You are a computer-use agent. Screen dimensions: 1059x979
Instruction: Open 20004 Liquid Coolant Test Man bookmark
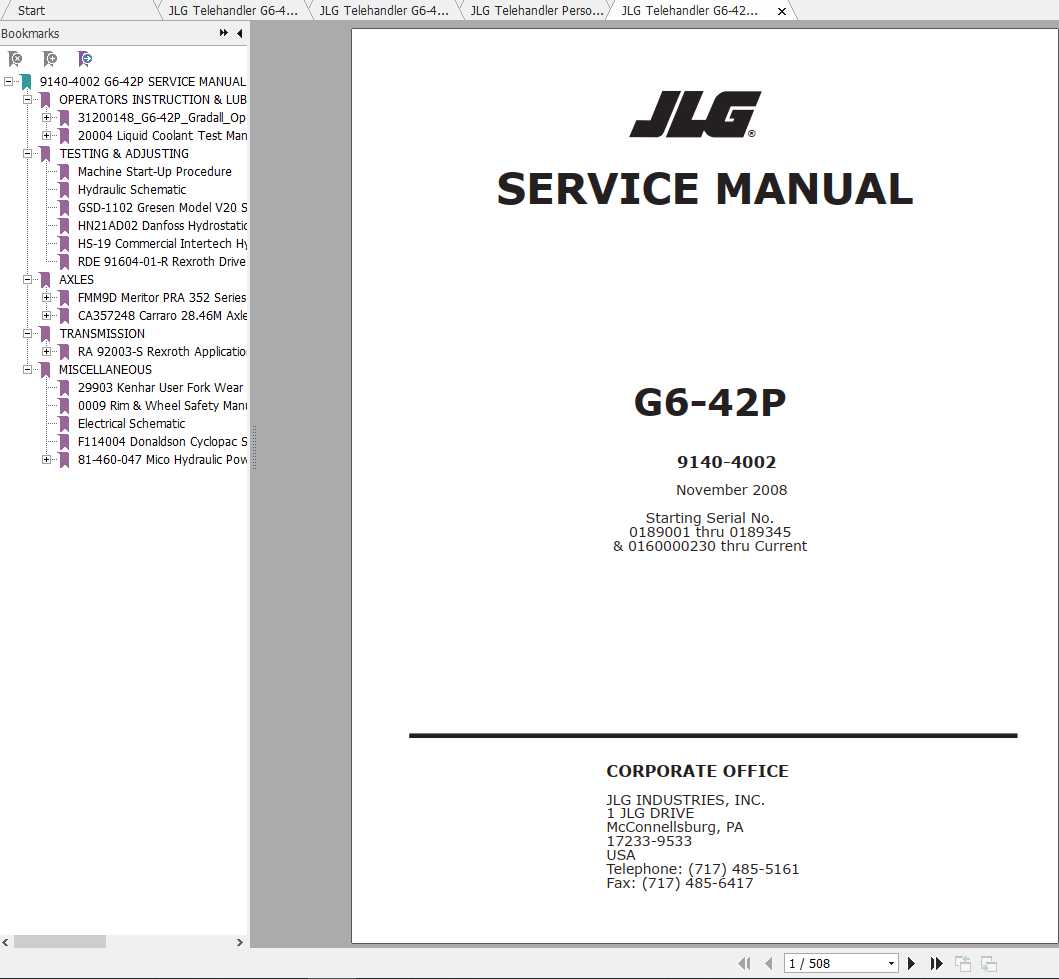click(x=162, y=136)
